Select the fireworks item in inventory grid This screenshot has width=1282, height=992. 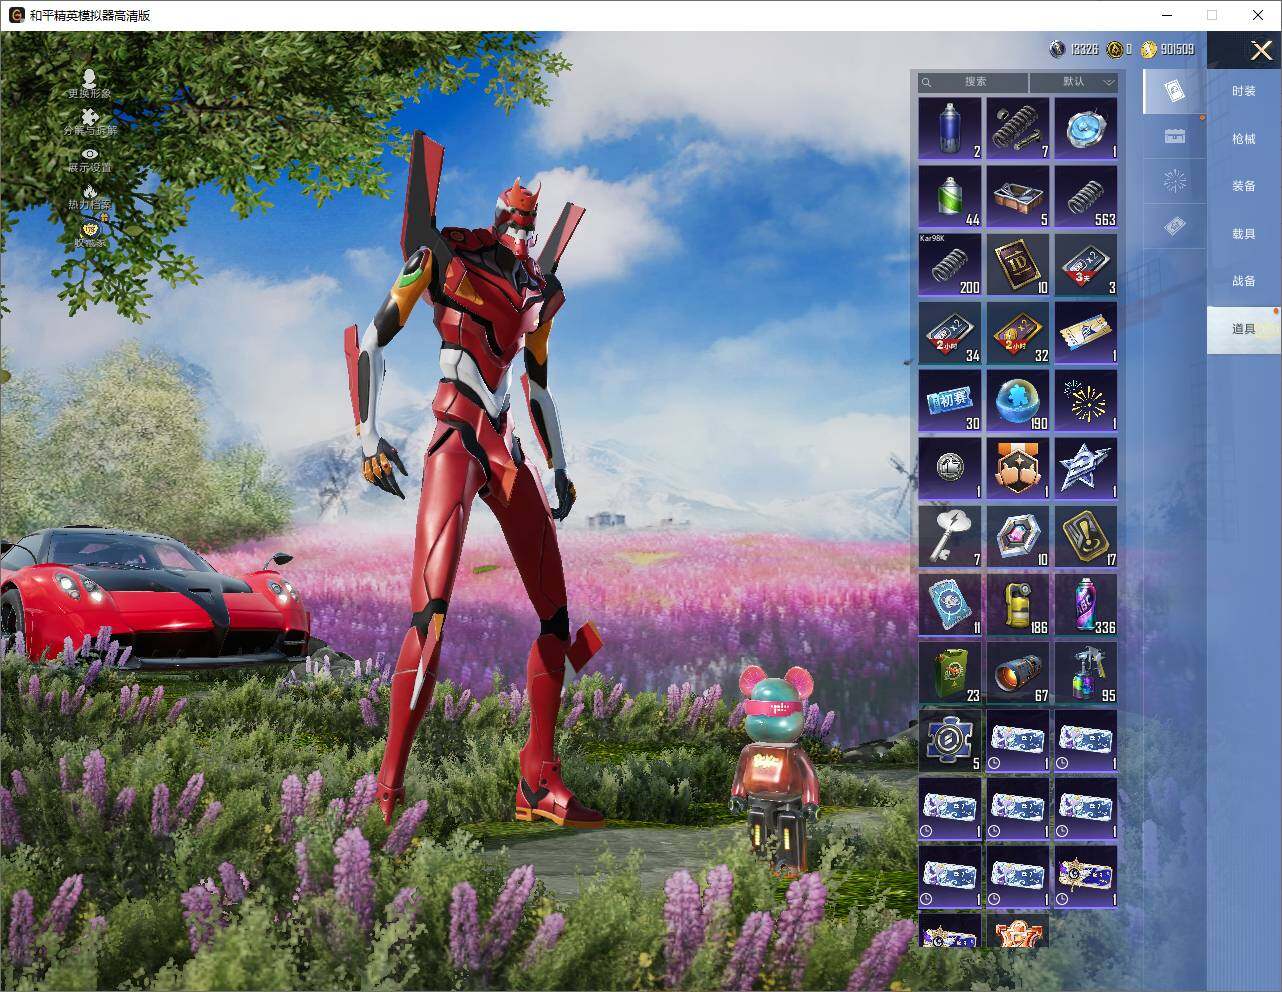(x=1086, y=400)
